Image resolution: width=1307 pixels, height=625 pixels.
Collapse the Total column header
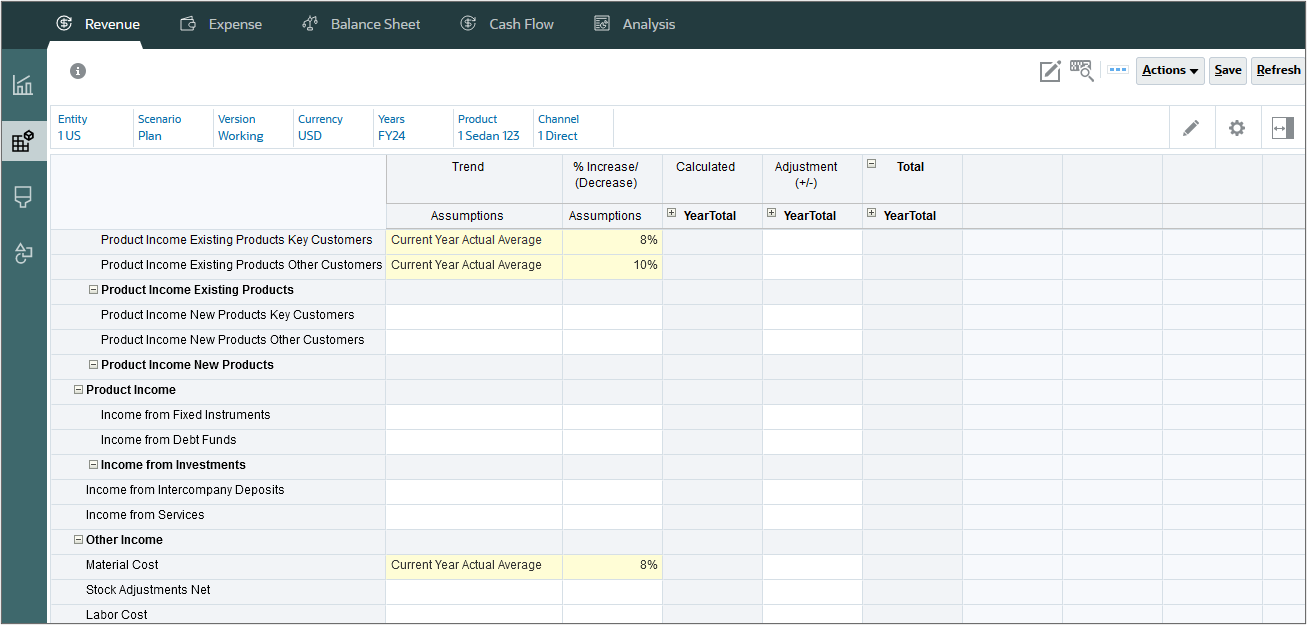[x=871, y=165]
